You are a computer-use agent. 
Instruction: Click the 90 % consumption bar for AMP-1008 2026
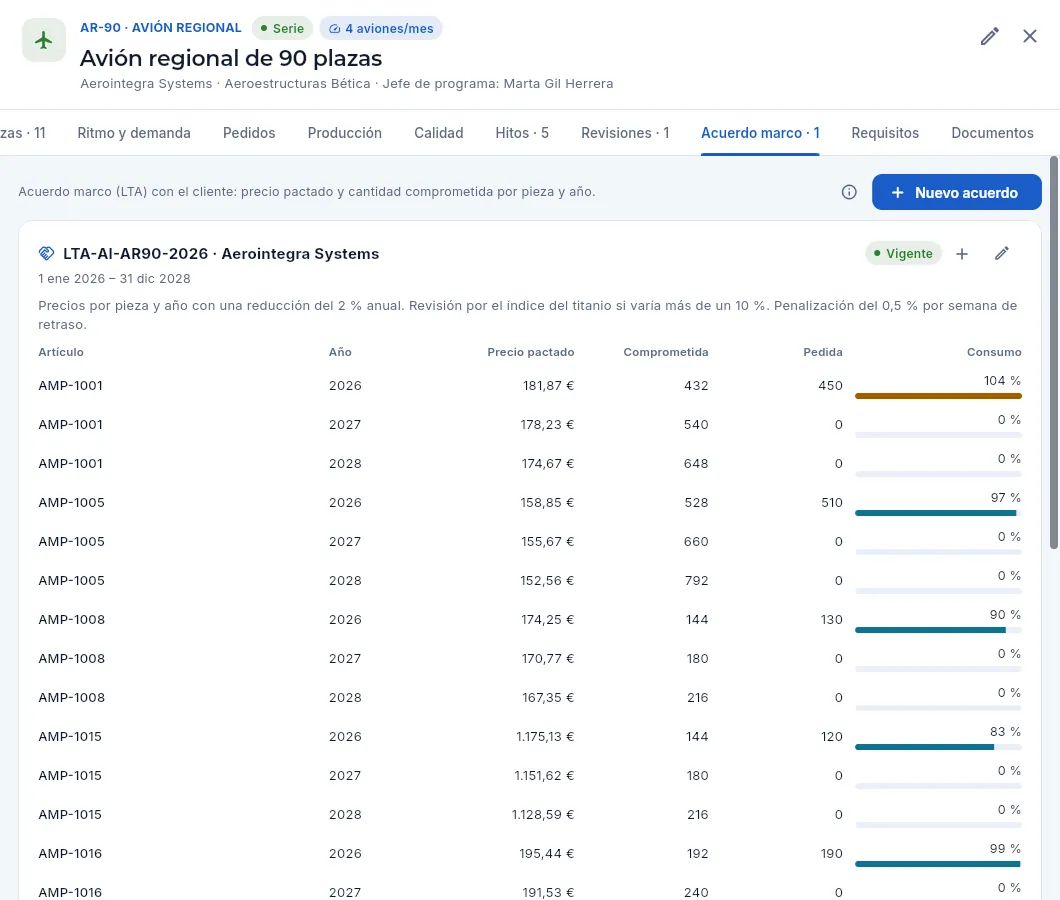point(938,630)
